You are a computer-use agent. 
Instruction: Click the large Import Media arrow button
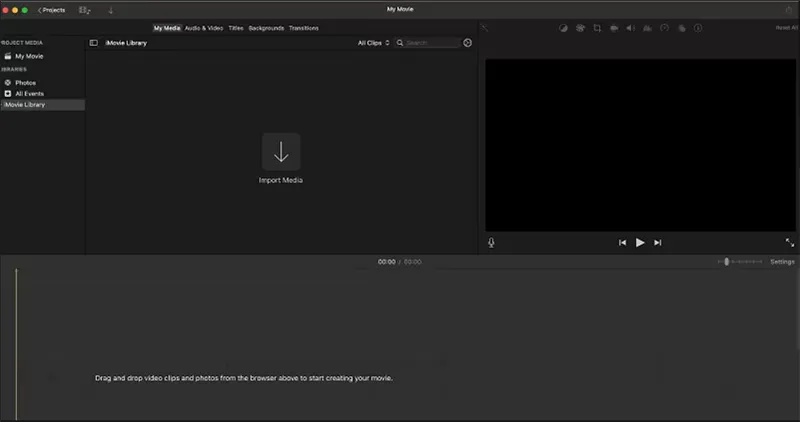tap(281, 152)
